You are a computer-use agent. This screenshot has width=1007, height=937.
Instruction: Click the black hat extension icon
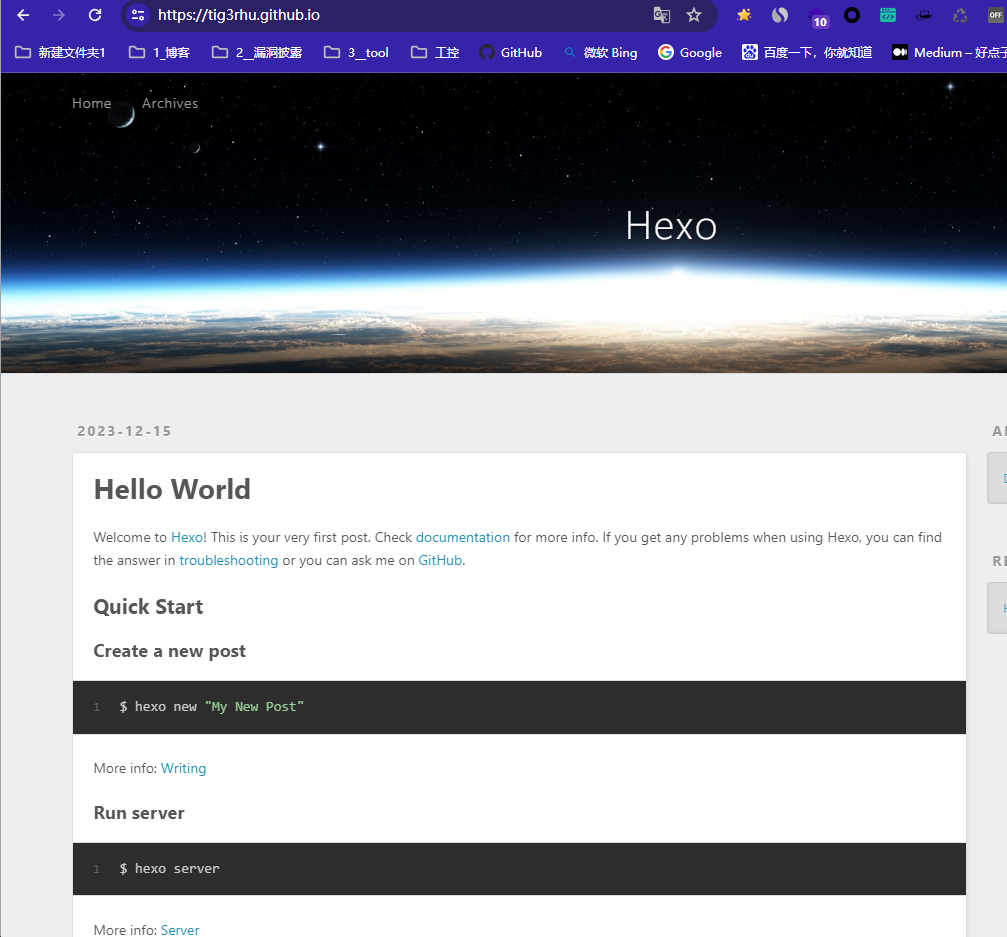(x=924, y=15)
